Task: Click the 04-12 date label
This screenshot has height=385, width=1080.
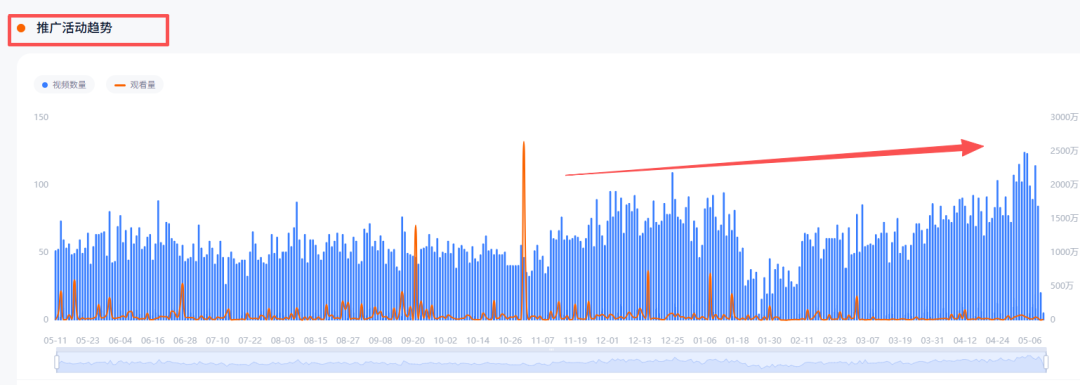Action: click(965, 340)
